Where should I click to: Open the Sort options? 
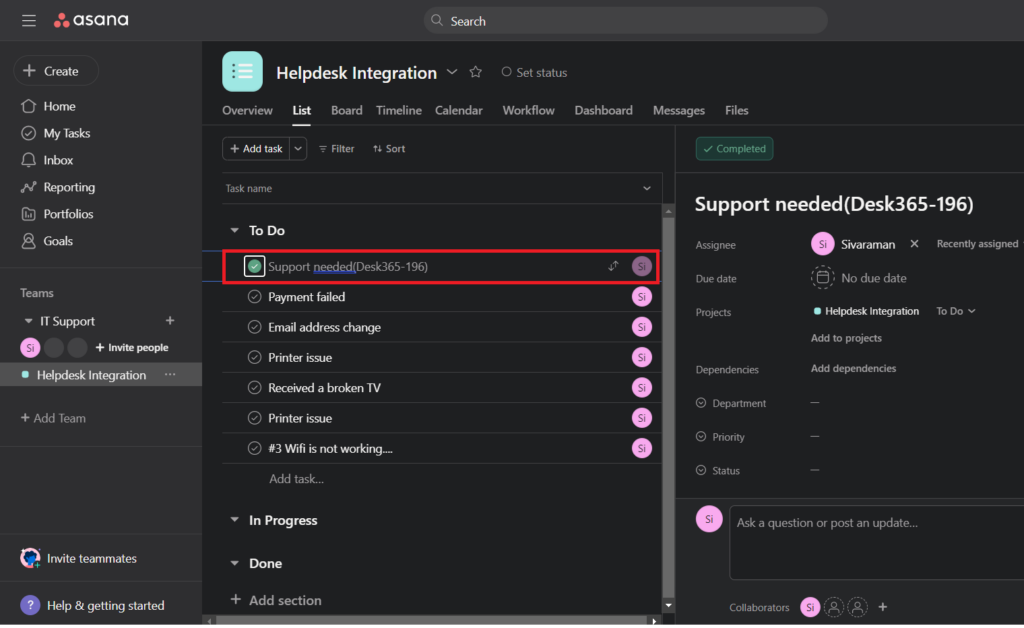click(x=389, y=149)
